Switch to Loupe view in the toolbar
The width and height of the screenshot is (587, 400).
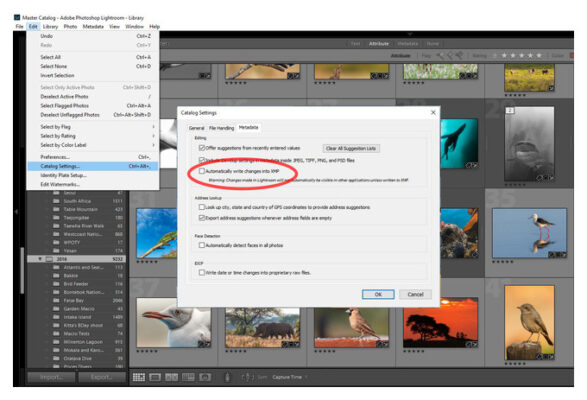pos(155,377)
